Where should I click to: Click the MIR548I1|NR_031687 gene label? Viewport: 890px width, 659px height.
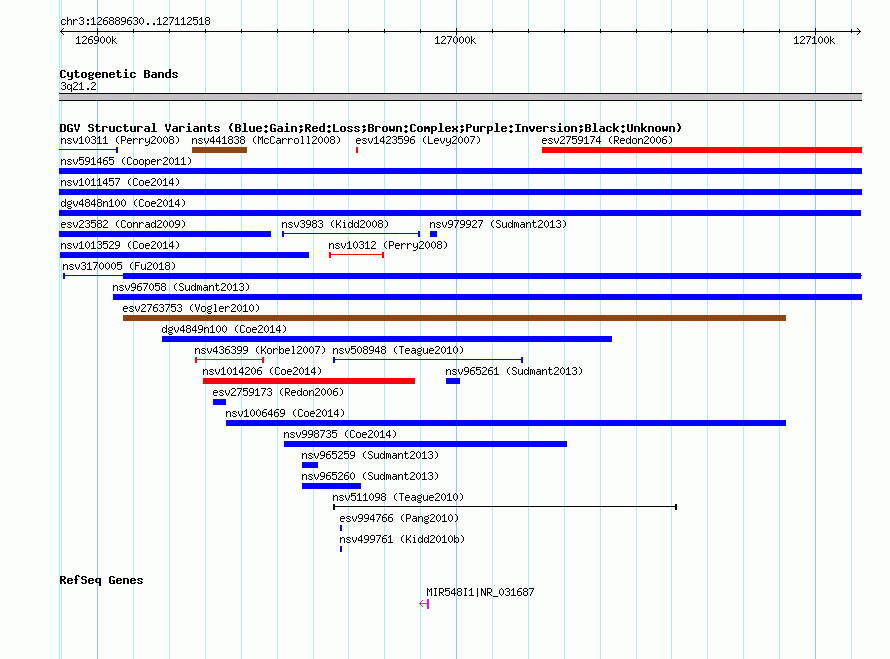tap(480, 592)
